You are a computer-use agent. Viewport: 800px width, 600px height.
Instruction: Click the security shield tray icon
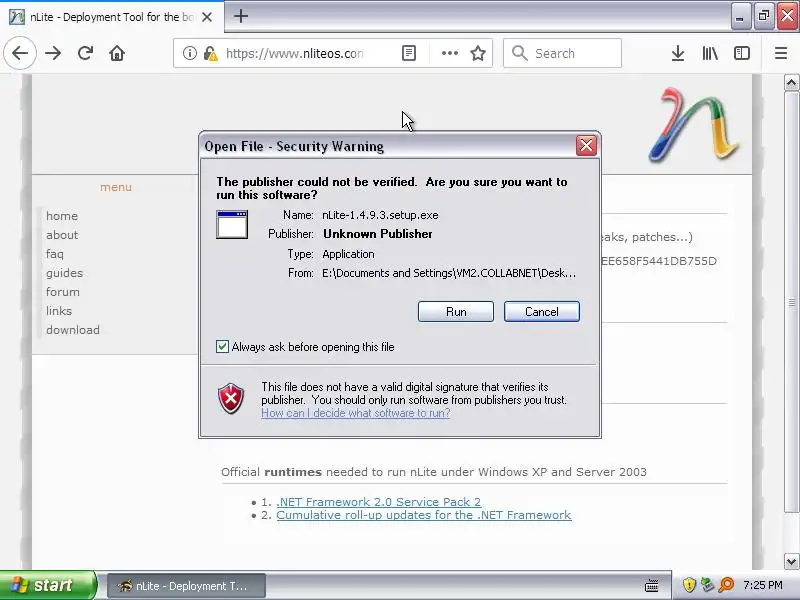click(689, 585)
